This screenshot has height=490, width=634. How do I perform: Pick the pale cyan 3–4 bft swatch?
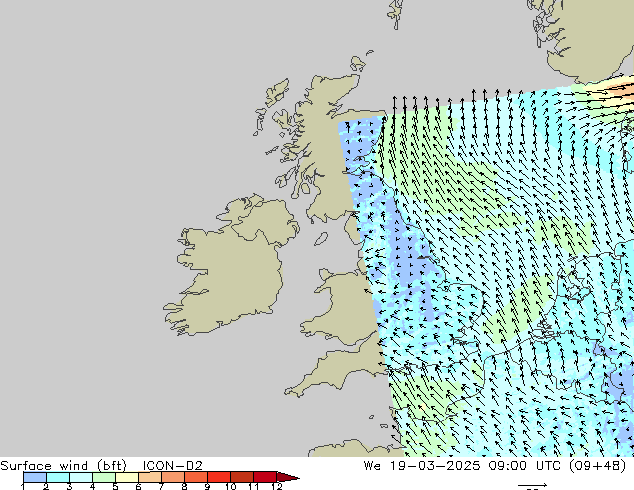click(81, 477)
